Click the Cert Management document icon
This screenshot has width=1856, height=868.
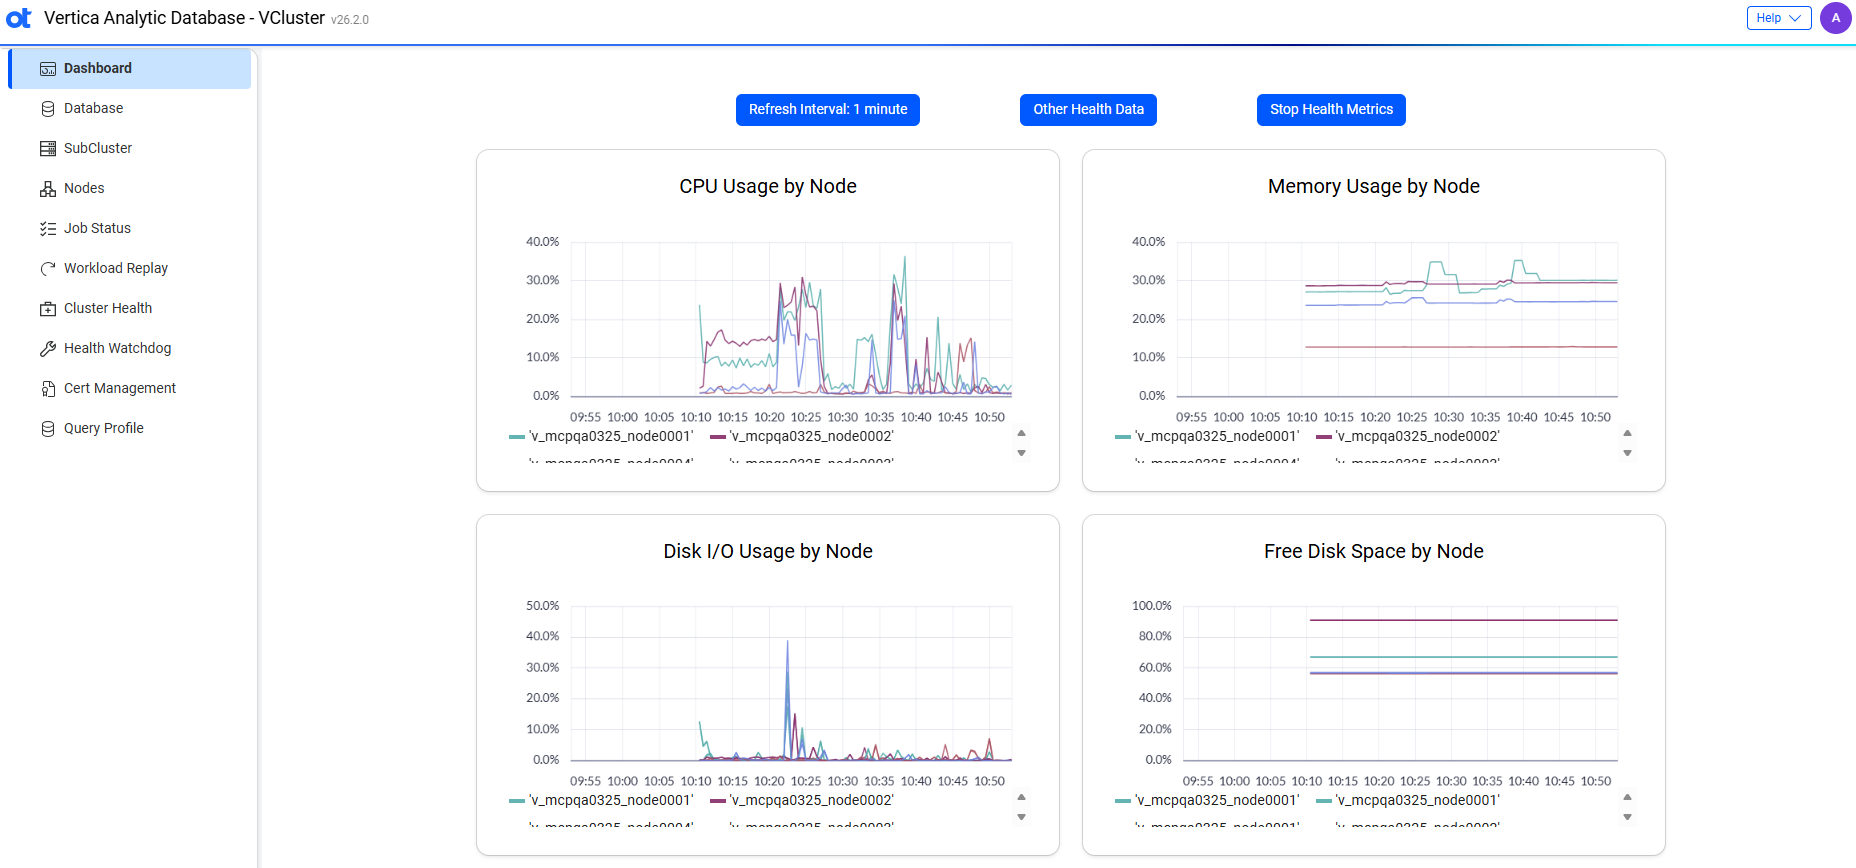click(x=48, y=388)
